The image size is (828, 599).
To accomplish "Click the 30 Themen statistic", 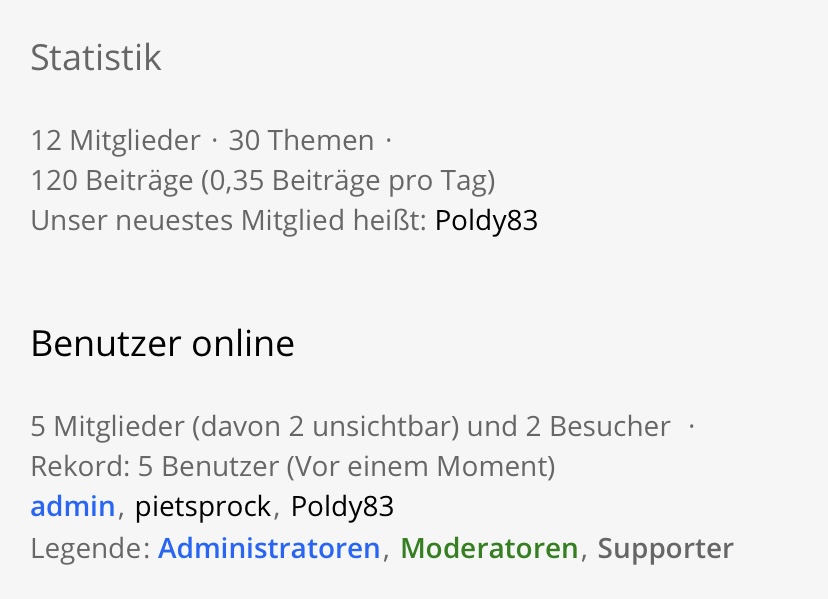I will (301, 141).
